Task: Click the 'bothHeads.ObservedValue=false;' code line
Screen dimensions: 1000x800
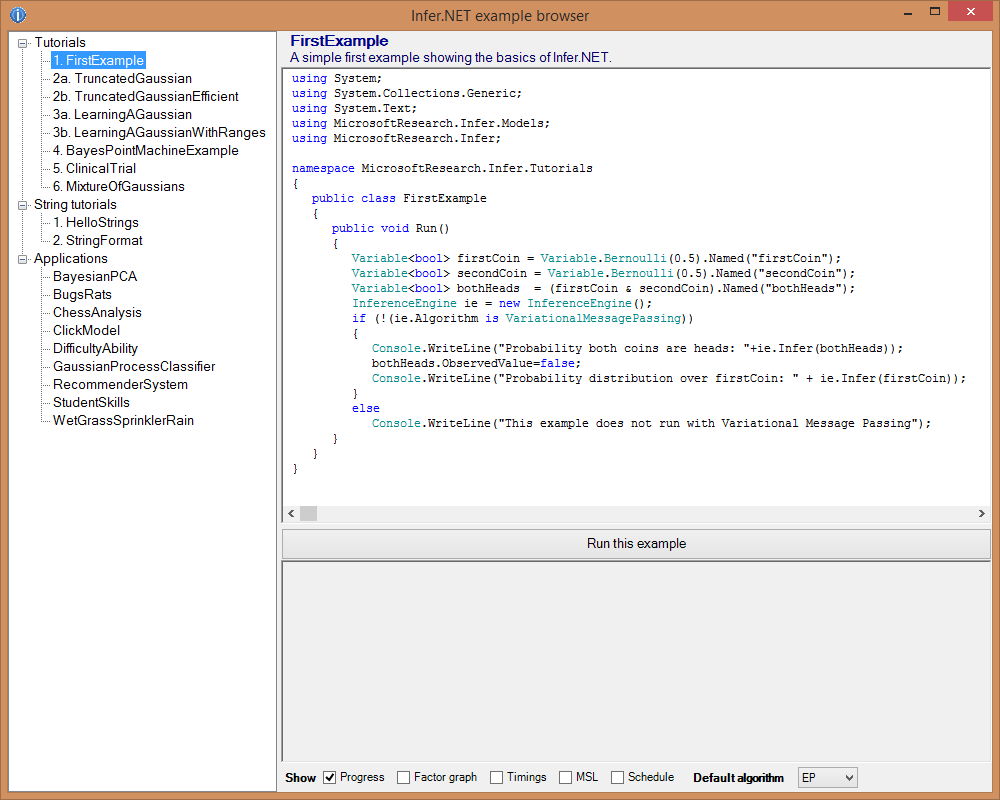Action: tap(476, 364)
